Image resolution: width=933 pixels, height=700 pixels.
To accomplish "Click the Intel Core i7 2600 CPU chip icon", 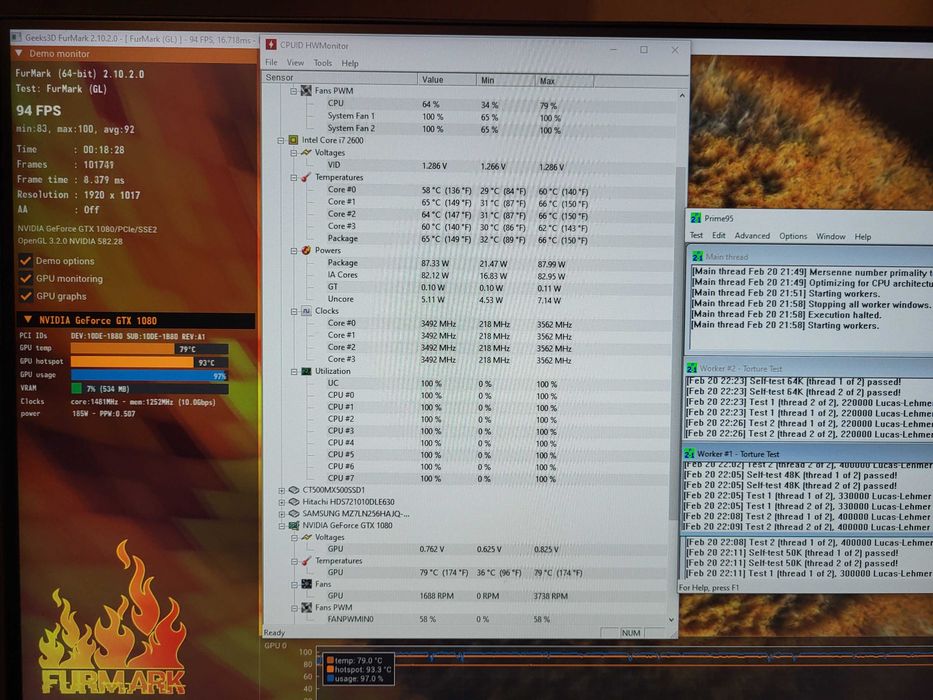I will [x=293, y=140].
